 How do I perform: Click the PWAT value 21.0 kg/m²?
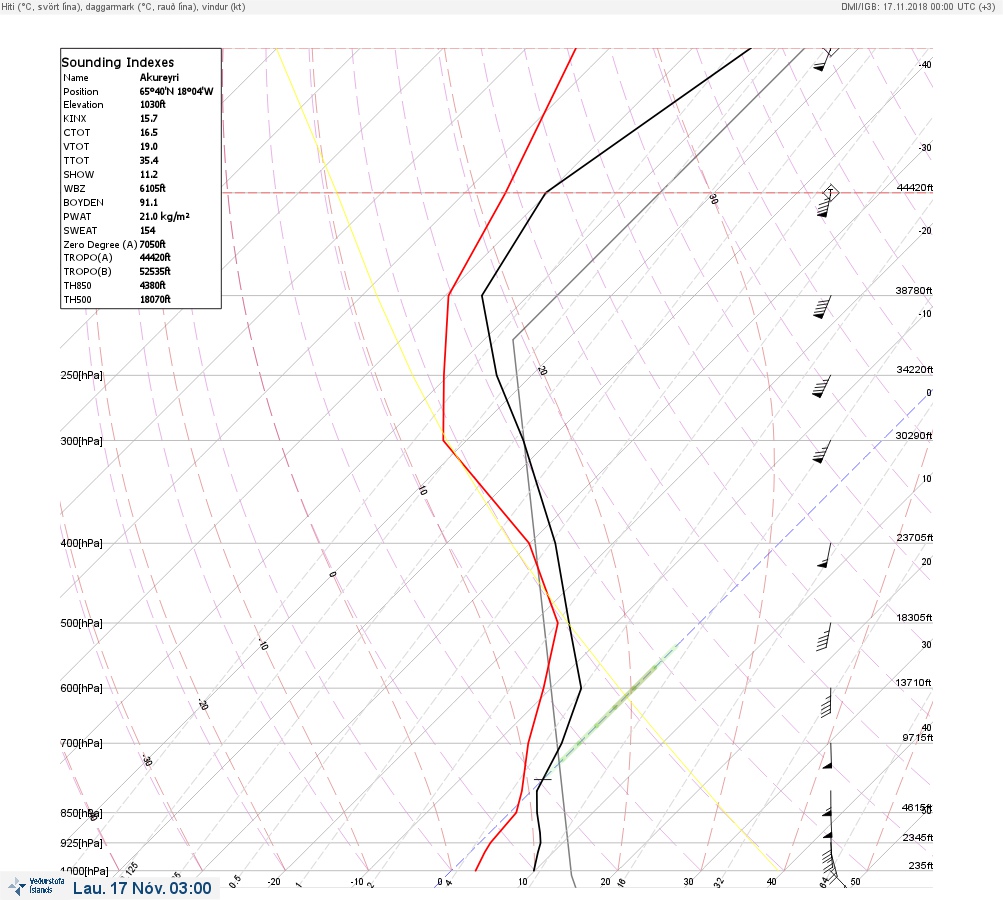coord(164,216)
